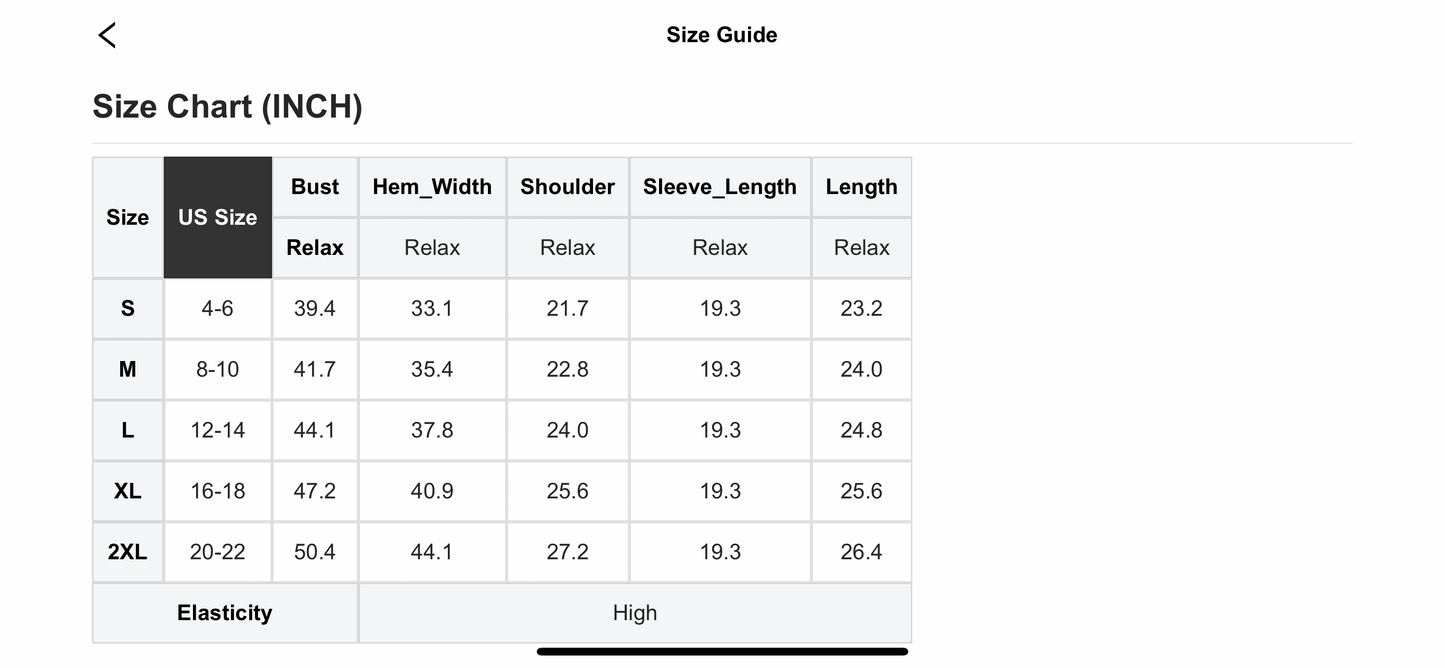This screenshot has width=1445, height=668.
Task: Tap the Length column header
Action: (861, 187)
